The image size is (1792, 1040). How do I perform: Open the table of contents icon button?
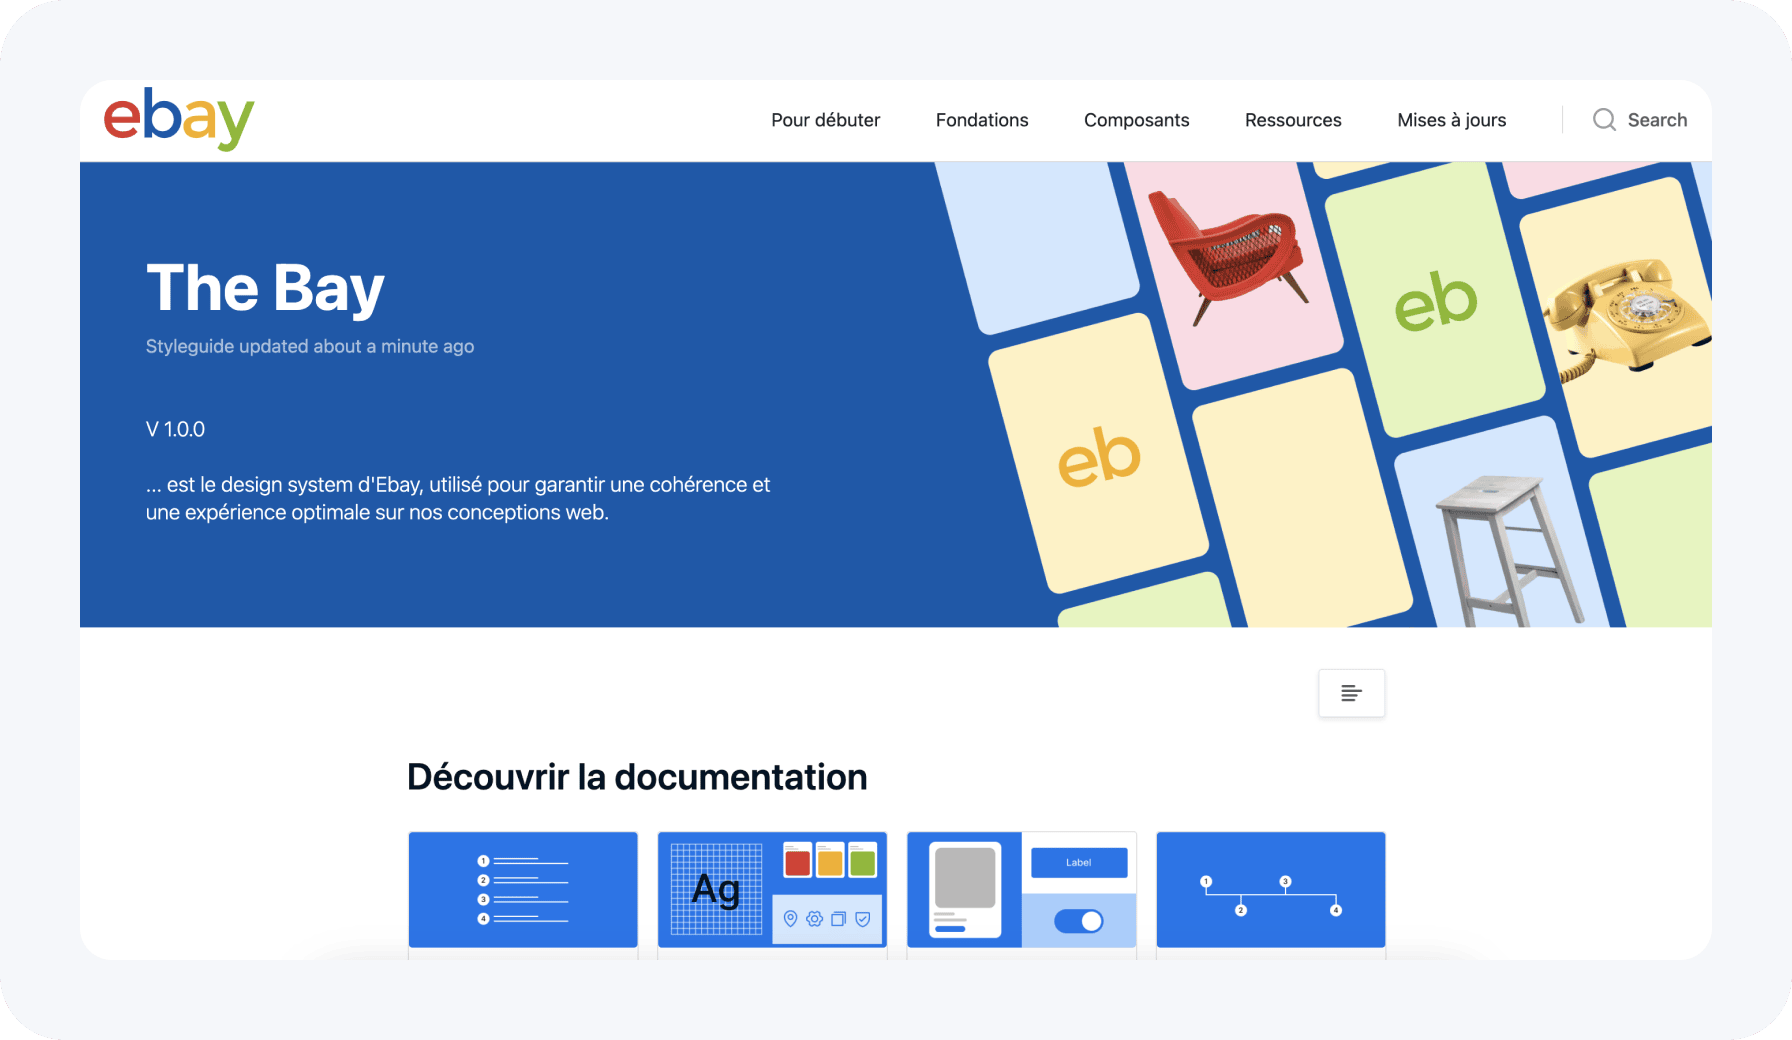[x=1351, y=693]
